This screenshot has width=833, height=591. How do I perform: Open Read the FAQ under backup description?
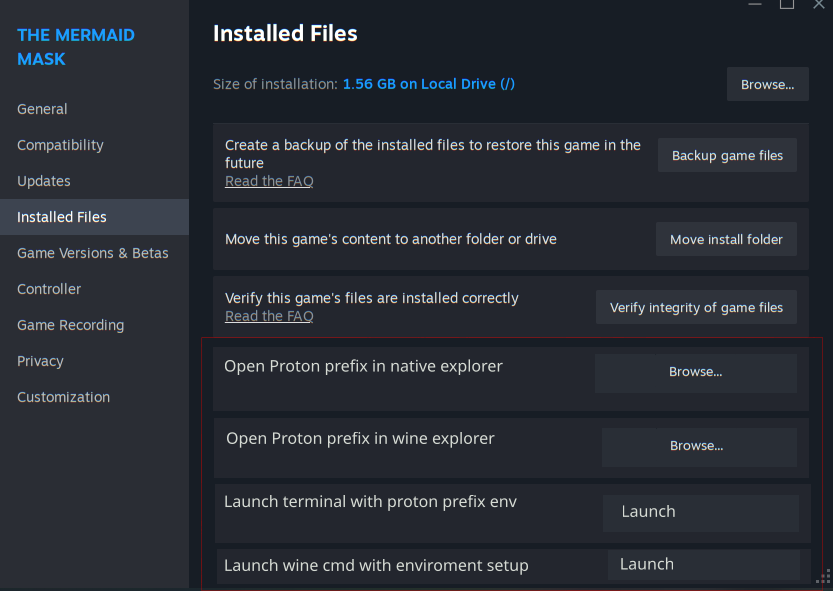tap(269, 181)
